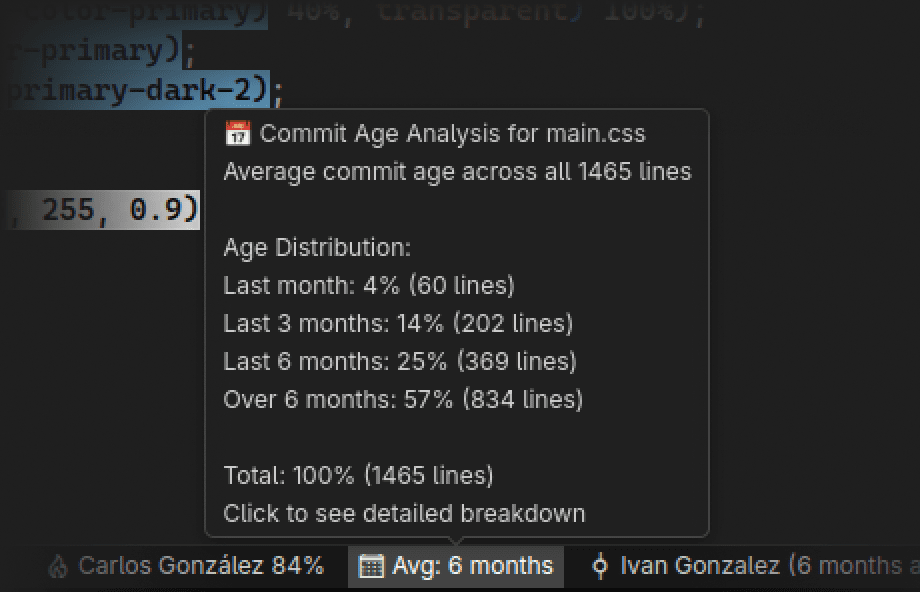Screen dimensions: 920x592
Task: Click the calendar icon in the status bar
Action: 370,567
